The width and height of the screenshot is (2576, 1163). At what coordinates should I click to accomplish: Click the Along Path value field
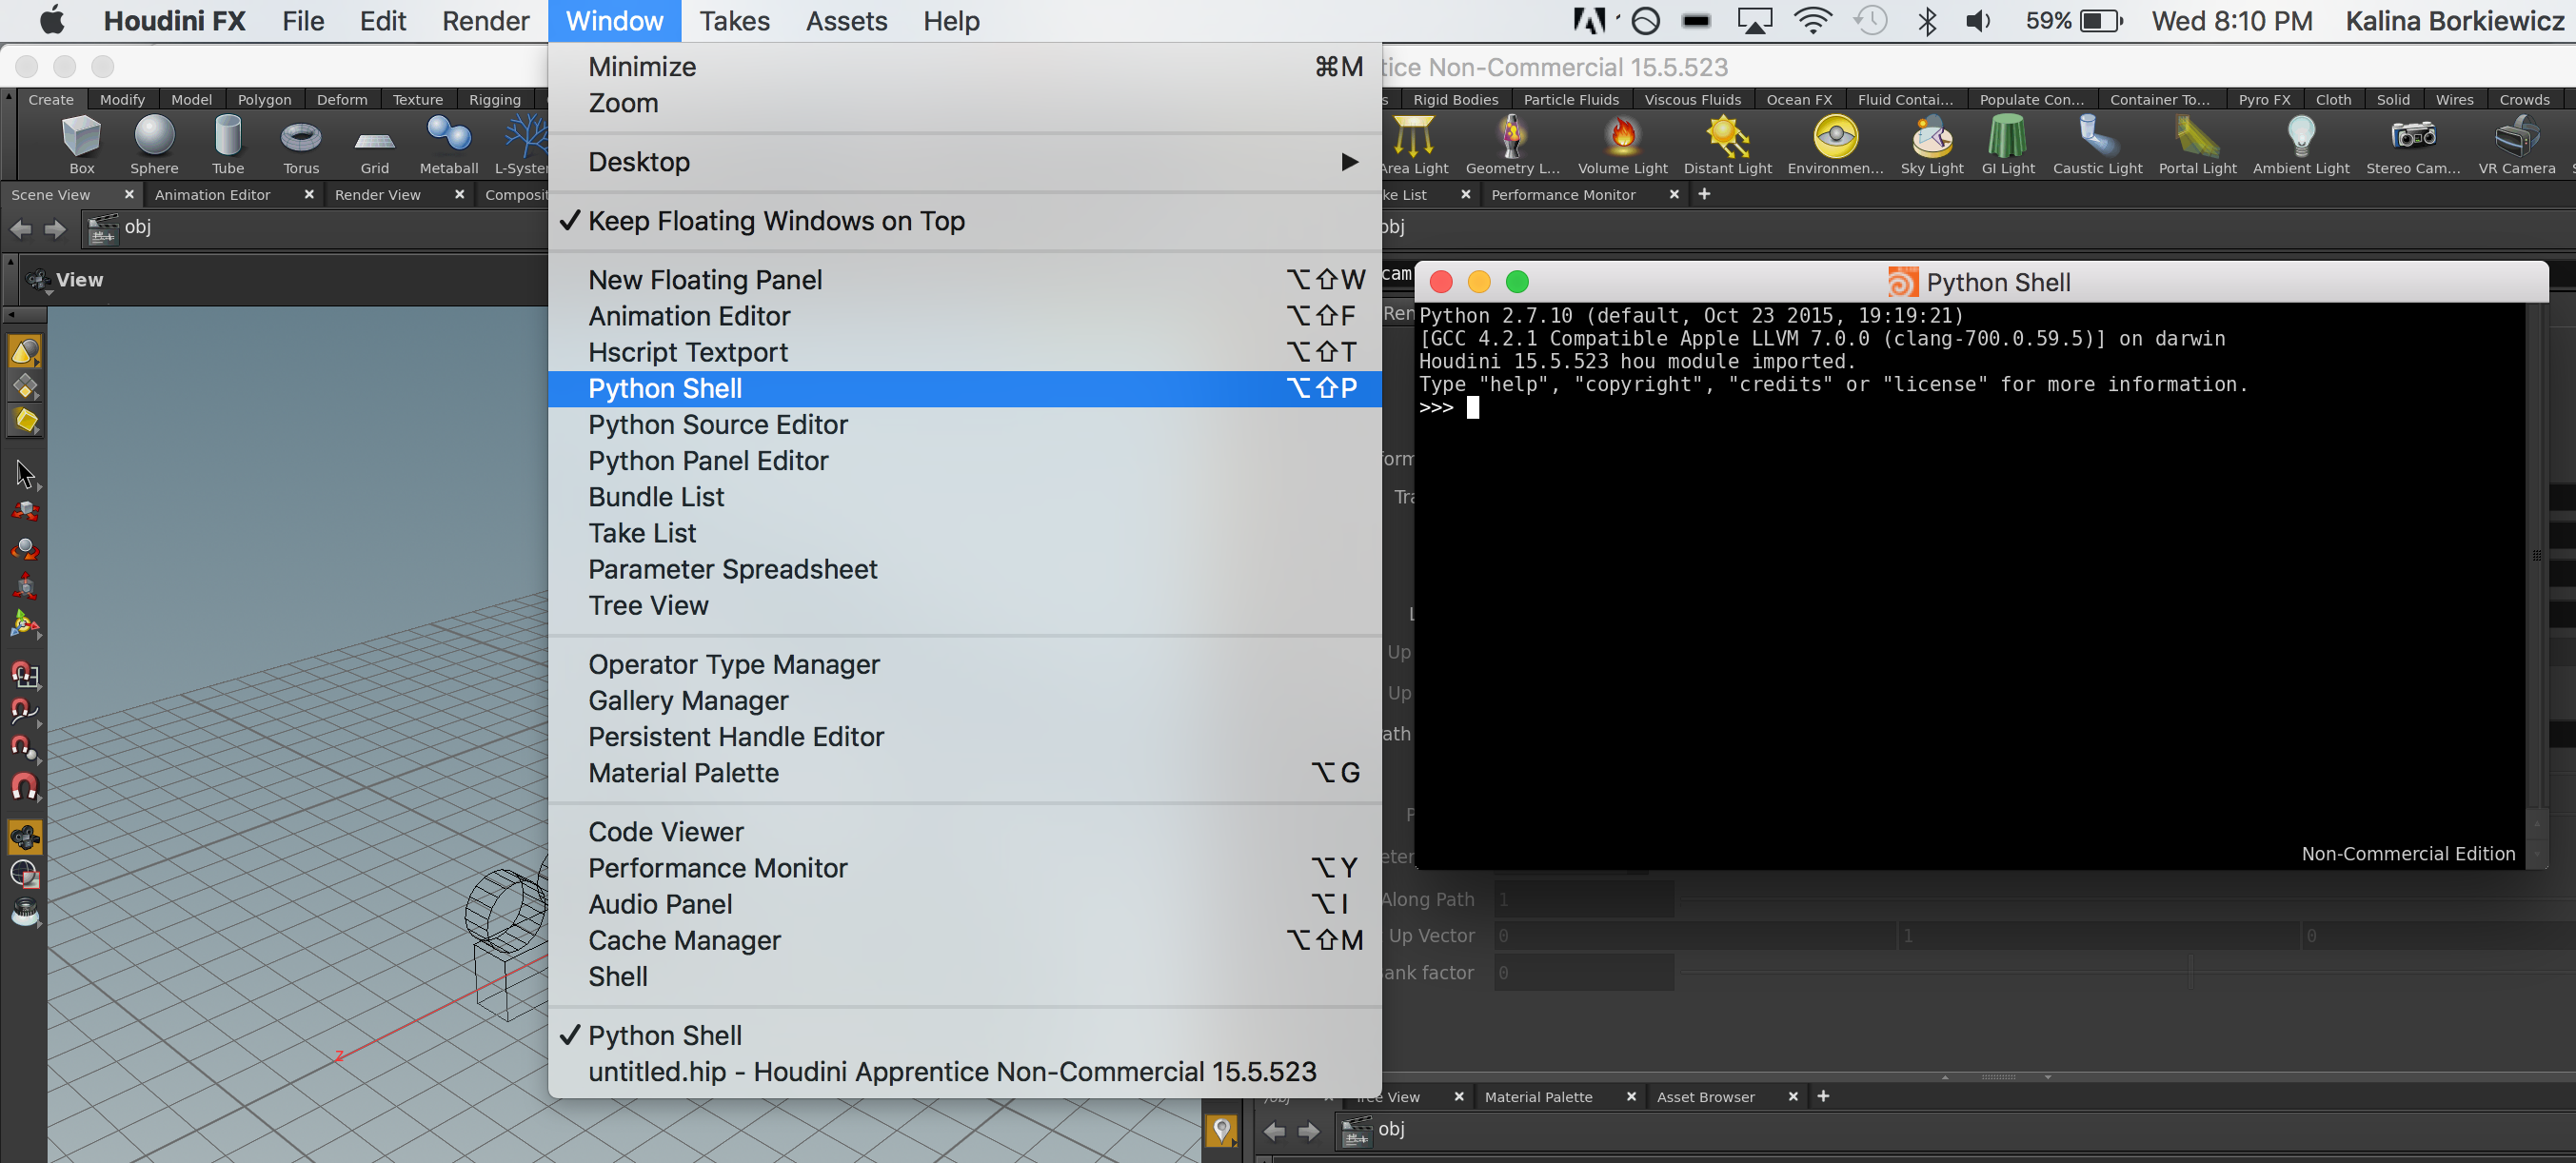point(1583,899)
